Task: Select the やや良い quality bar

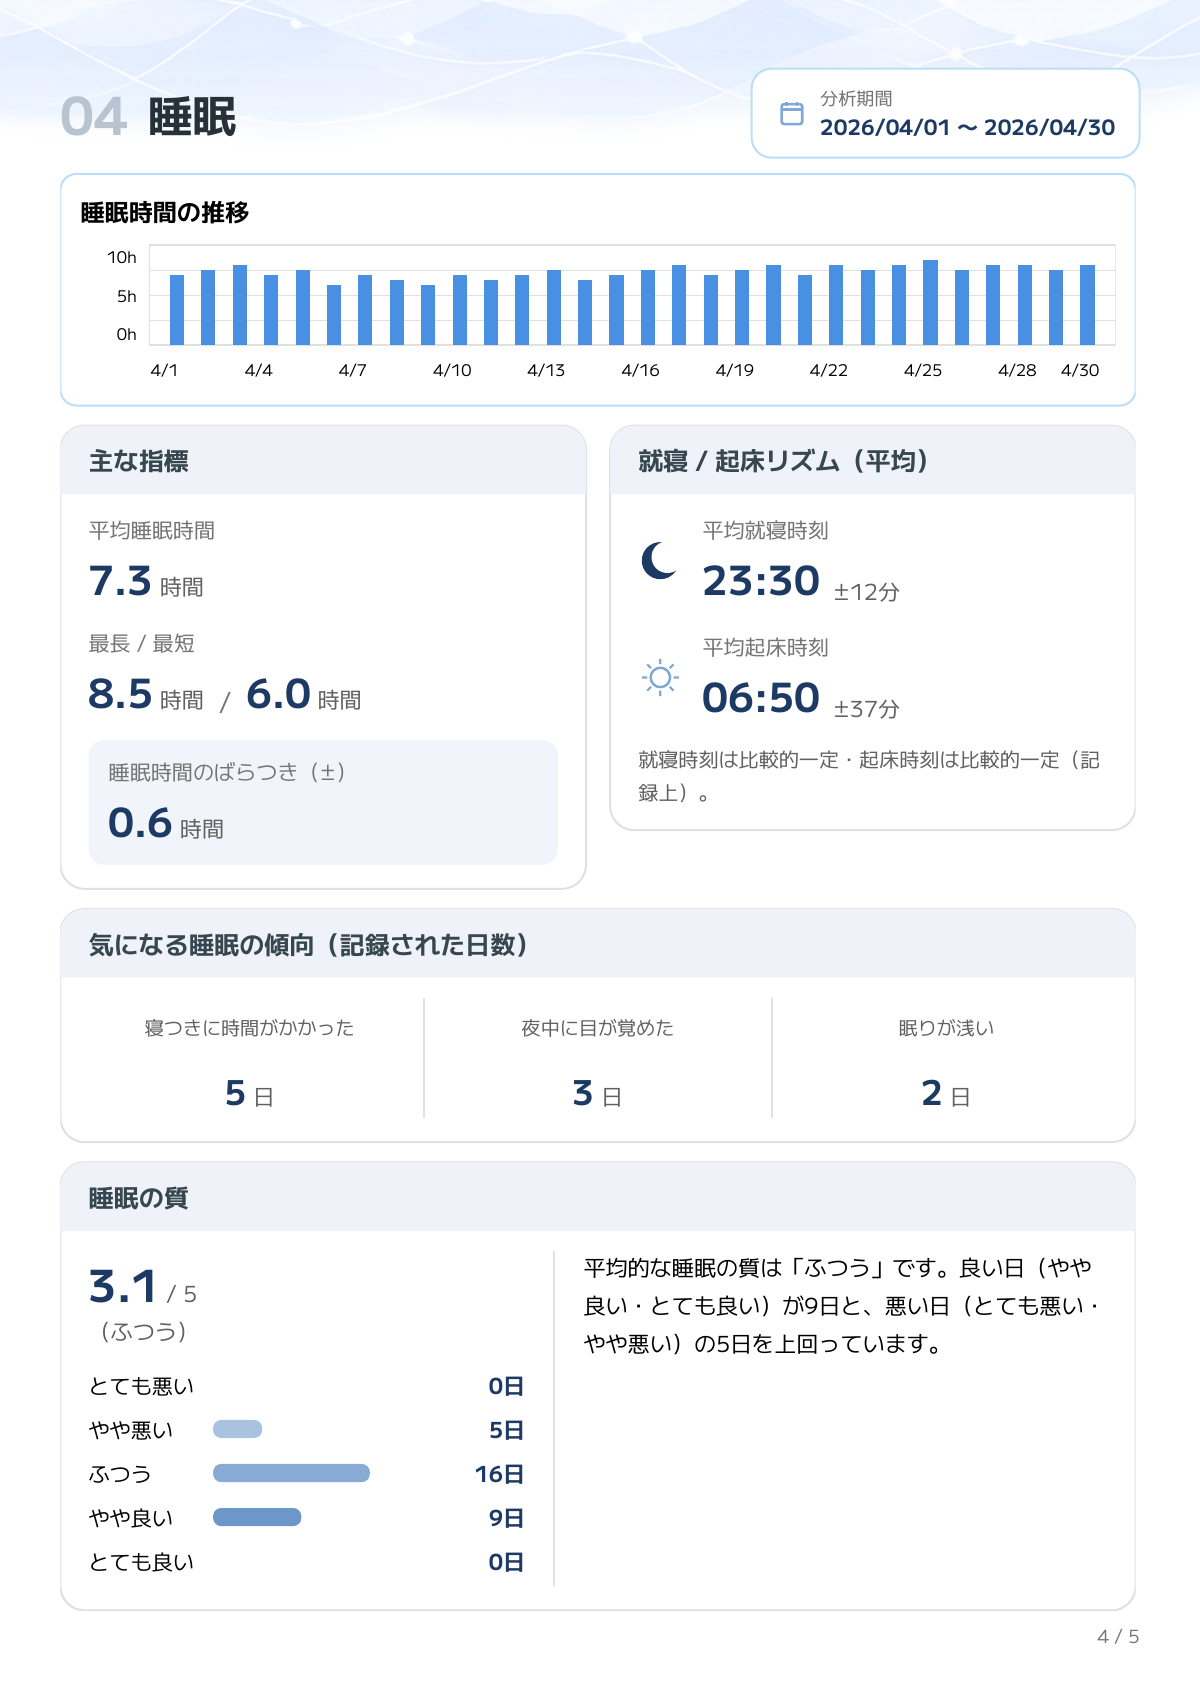Action: pos(257,1517)
